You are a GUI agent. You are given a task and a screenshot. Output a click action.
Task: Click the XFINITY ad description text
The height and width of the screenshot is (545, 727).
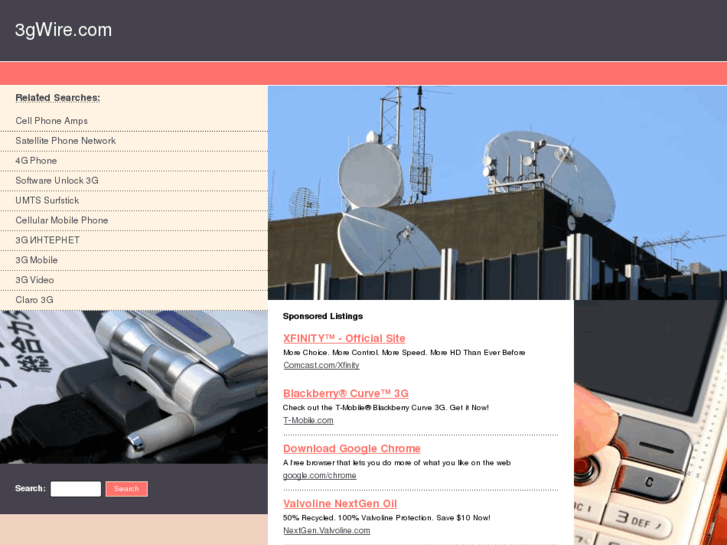point(404,353)
